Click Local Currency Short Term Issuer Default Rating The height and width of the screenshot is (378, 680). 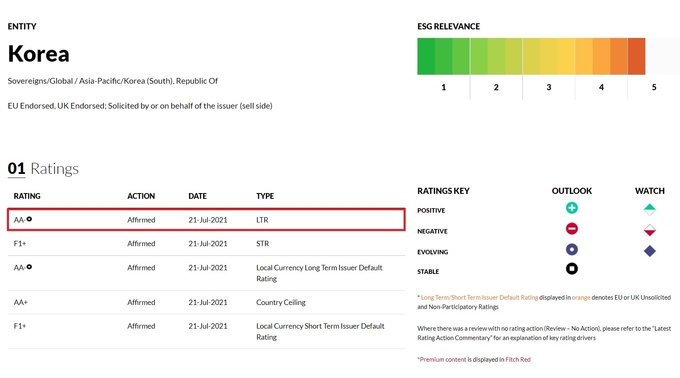pyautogui.click(x=320, y=331)
